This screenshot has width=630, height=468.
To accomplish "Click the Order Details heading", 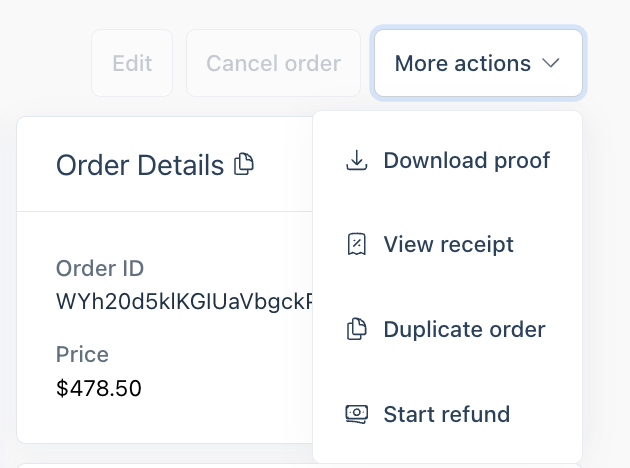I will 140,165.
